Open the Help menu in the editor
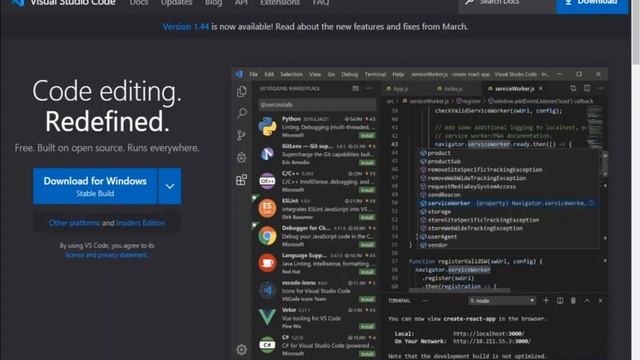Image resolution: width=640 pixels, height=360 pixels. pos(398,74)
